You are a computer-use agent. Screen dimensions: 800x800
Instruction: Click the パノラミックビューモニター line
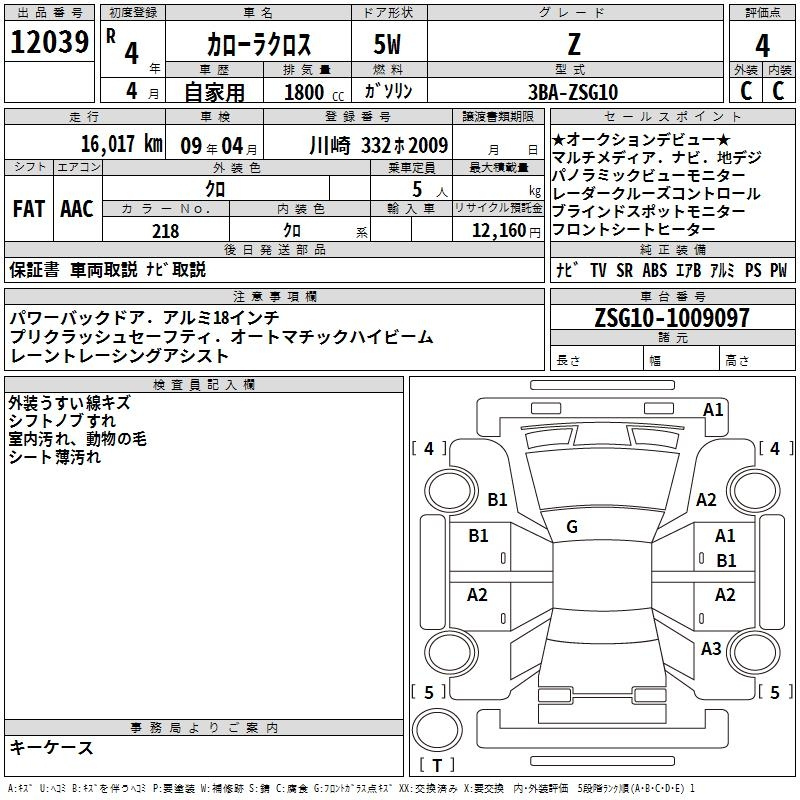(648, 176)
